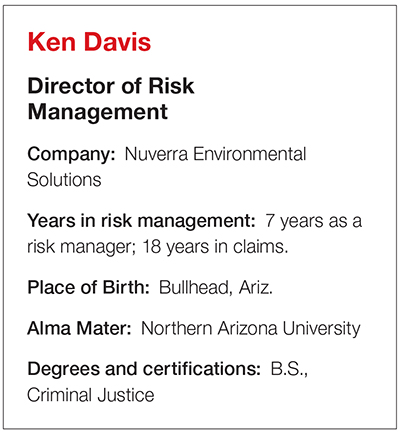Click the word Davis in the heading
Viewport: 400px width, 435px height.
coord(117,42)
